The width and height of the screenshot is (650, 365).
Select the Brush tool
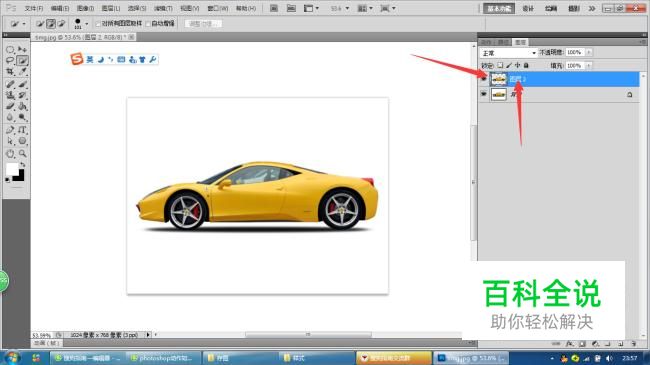tap(22, 84)
